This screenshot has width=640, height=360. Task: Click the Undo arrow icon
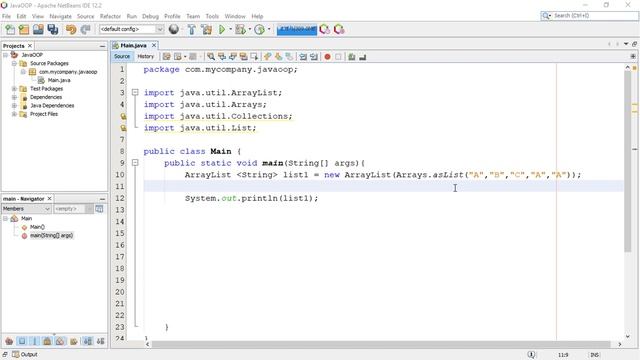click(x=71, y=29)
